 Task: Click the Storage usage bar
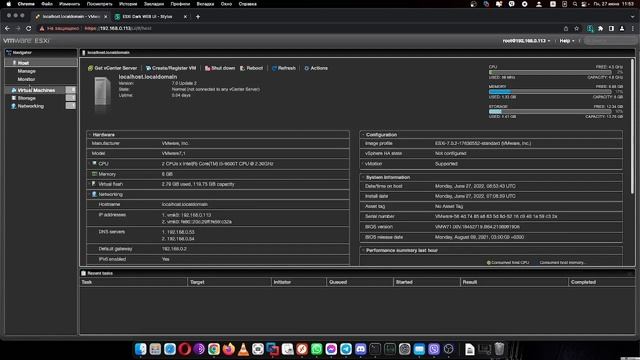point(550,111)
